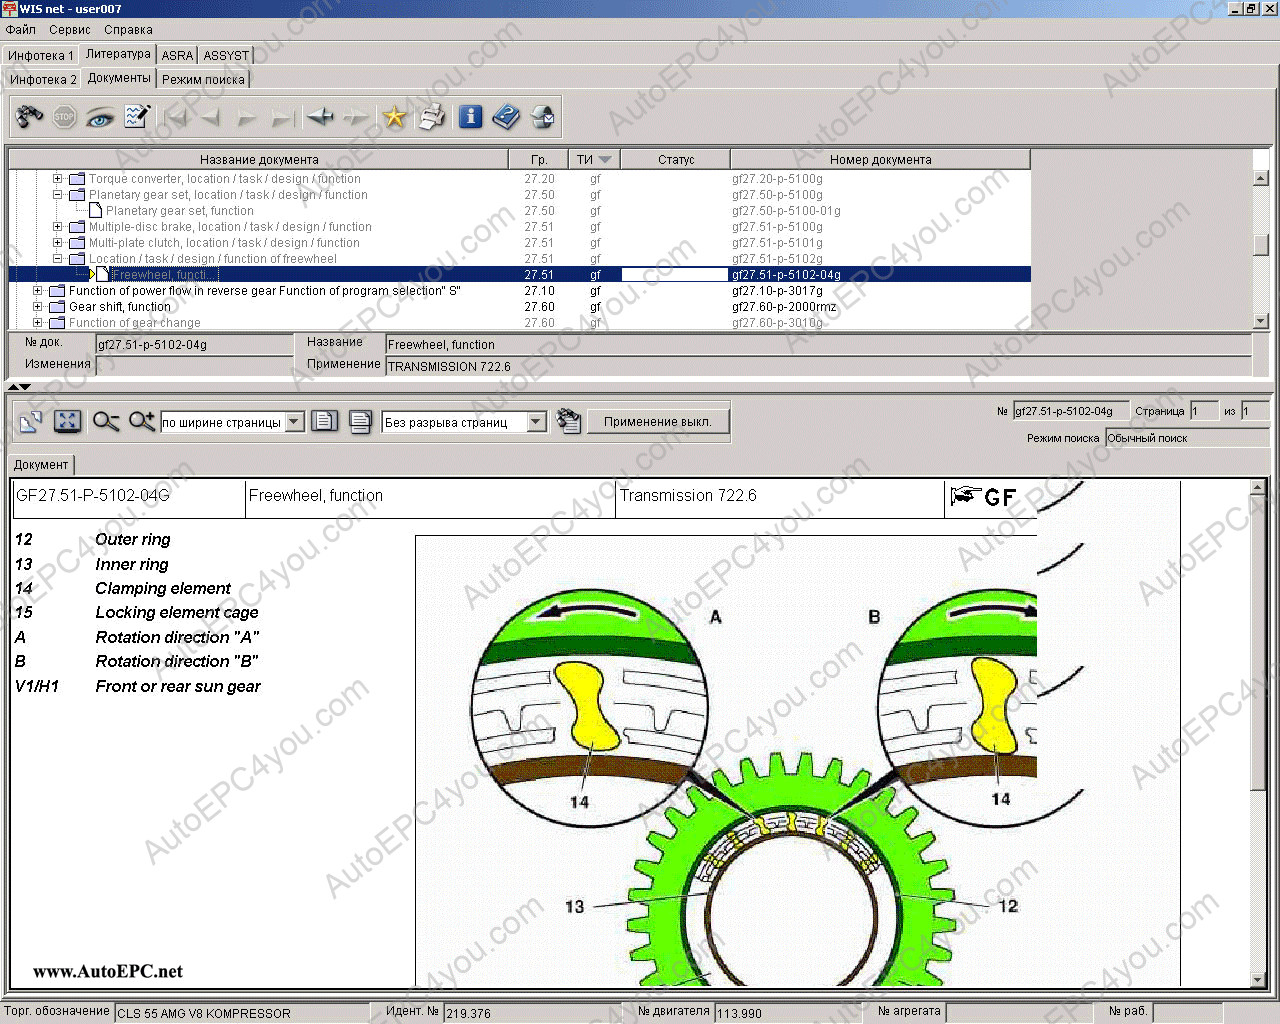Open the blue info icon
This screenshot has height=1024, width=1280.
(470, 117)
